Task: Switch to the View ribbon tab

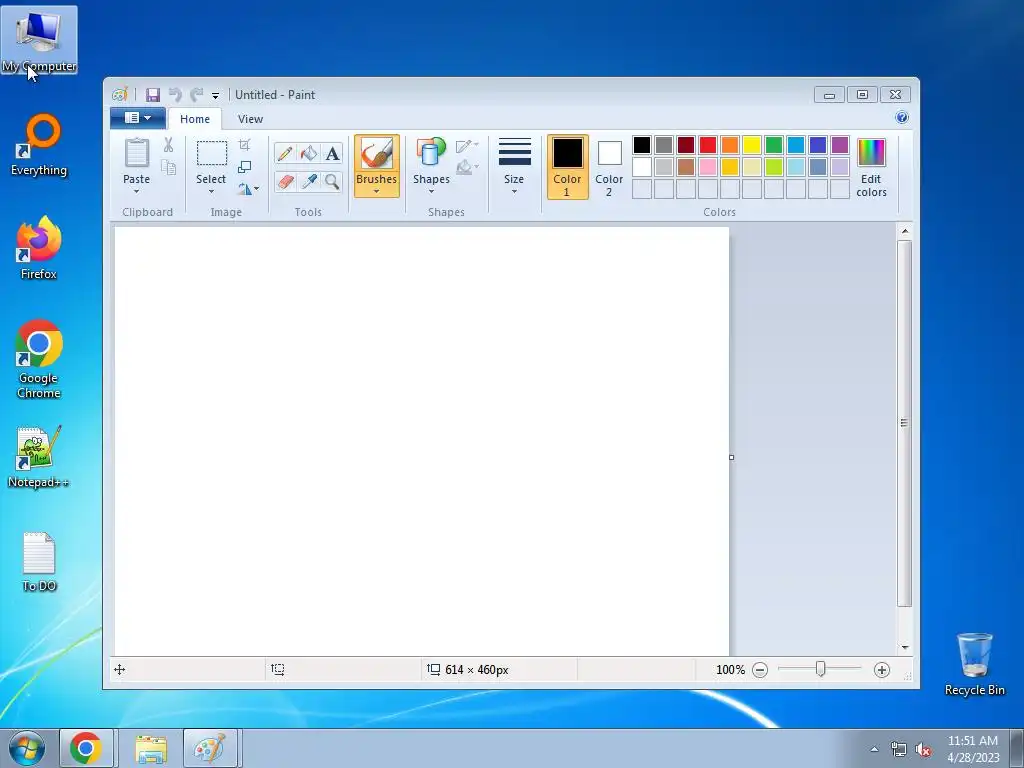Action: point(250,119)
